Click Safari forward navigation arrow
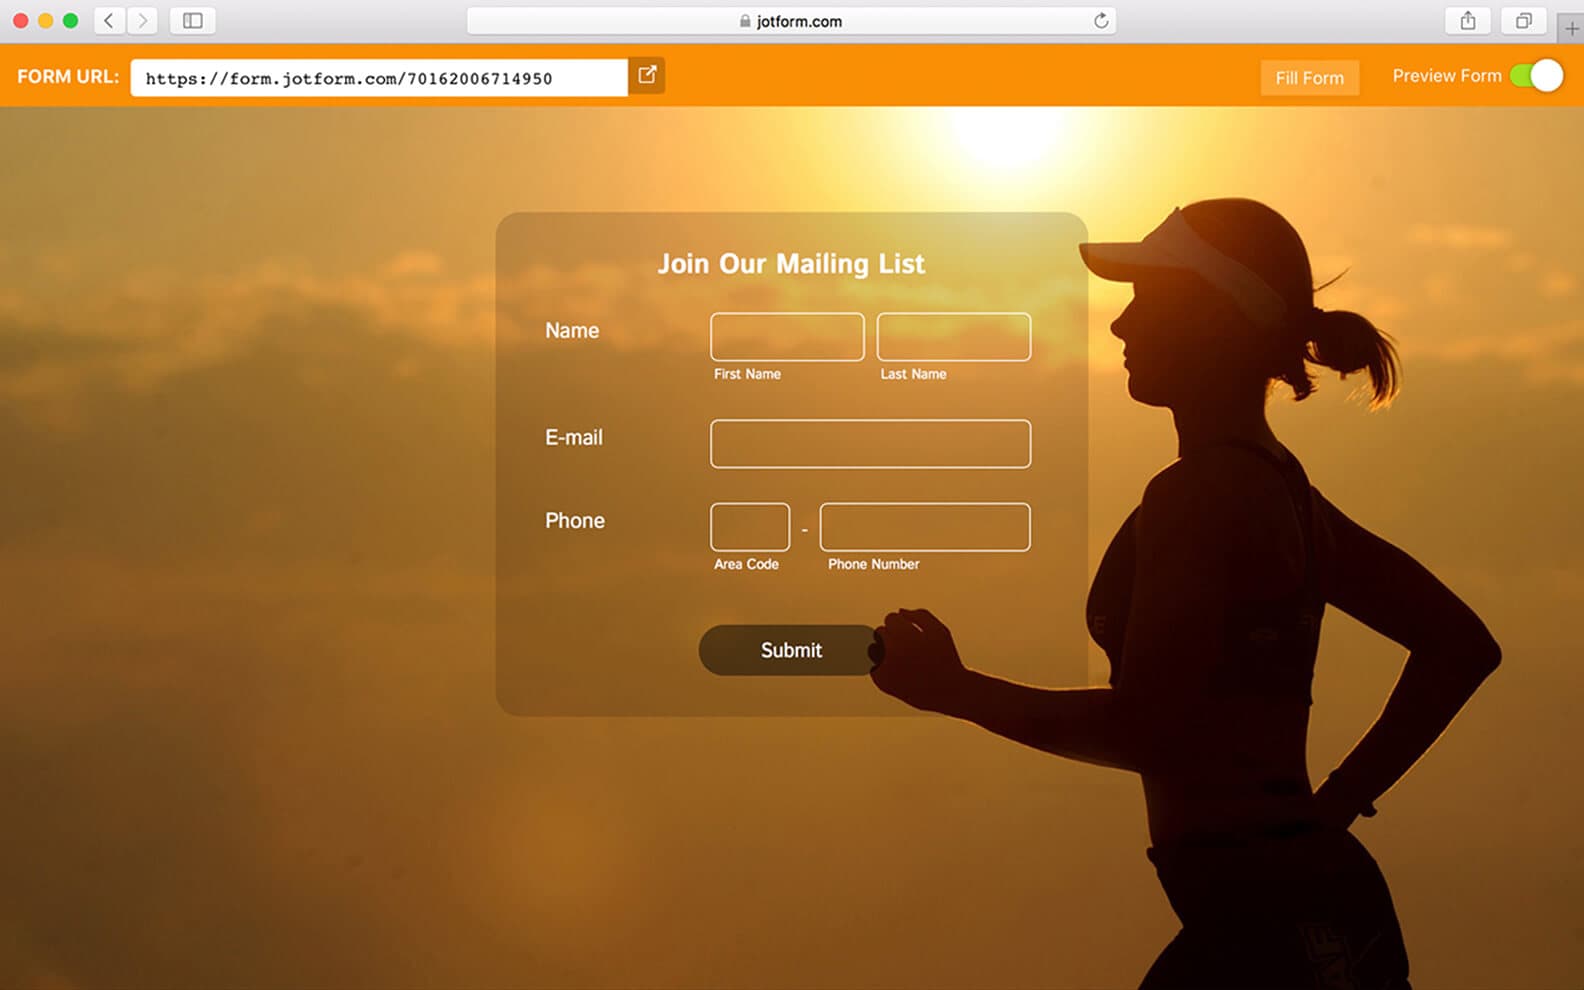This screenshot has height=990, width=1584. tap(143, 21)
